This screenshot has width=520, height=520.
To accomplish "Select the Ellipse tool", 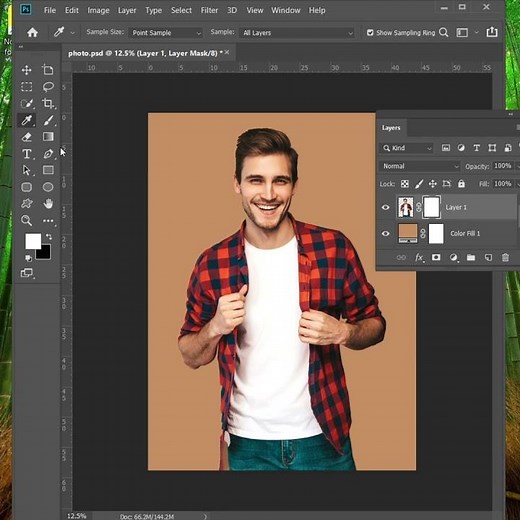I will click(x=48, y=187).
